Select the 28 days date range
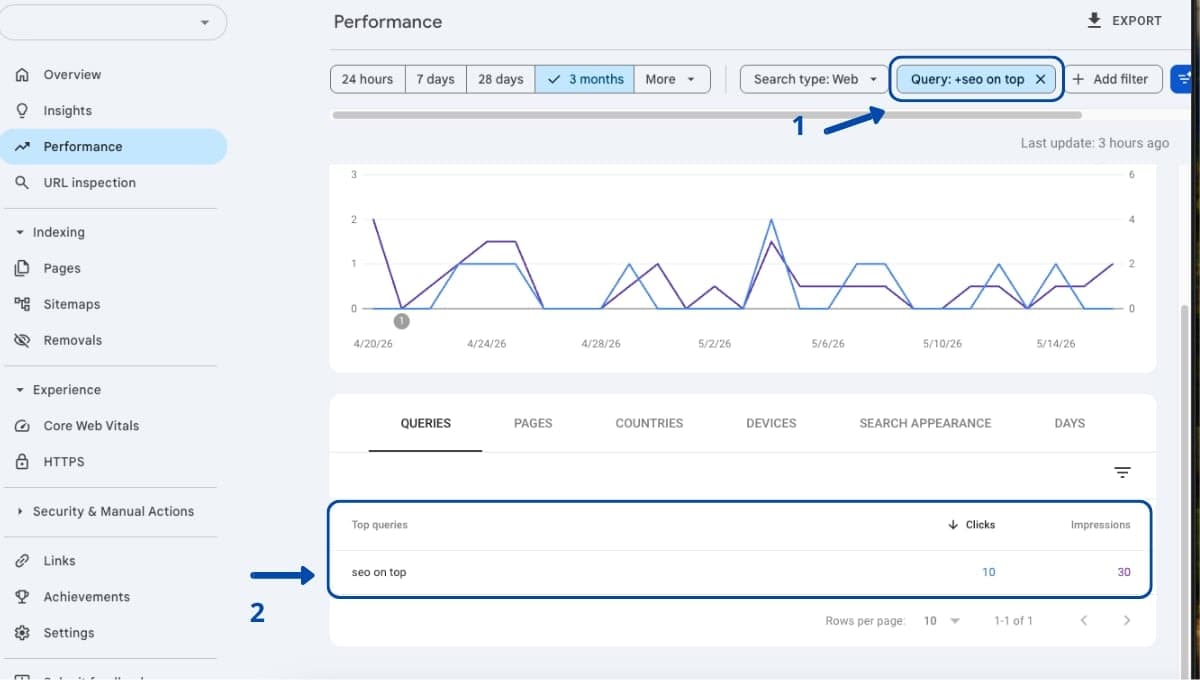This screenshot has width=1200, height=680. tap(500, 79)
